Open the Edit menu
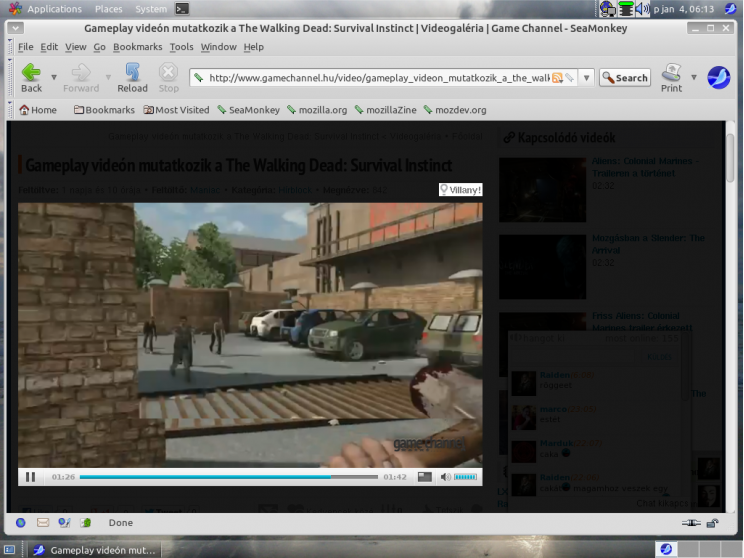Viewport: 744px width, 558px height. tap(49, 47)
